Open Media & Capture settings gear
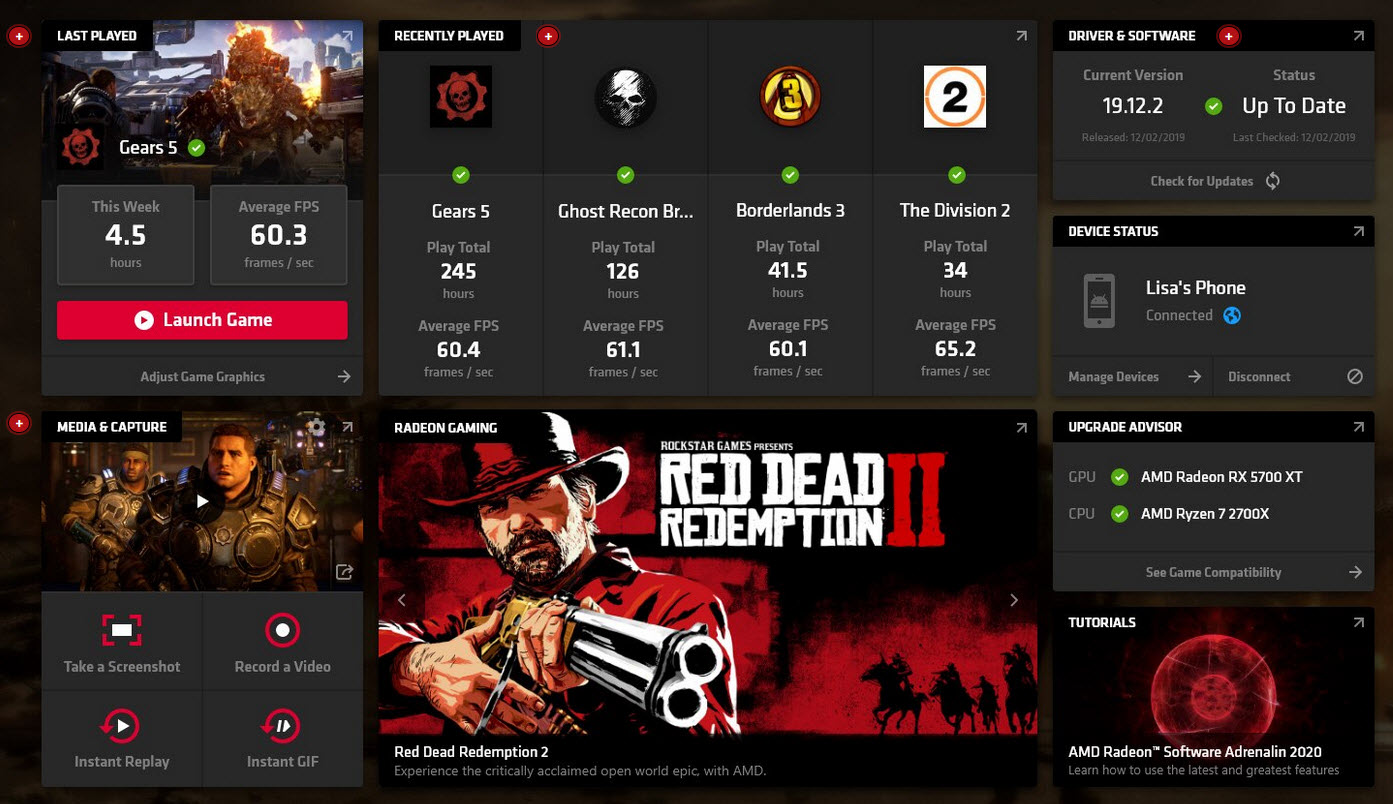 coord(317,427)
